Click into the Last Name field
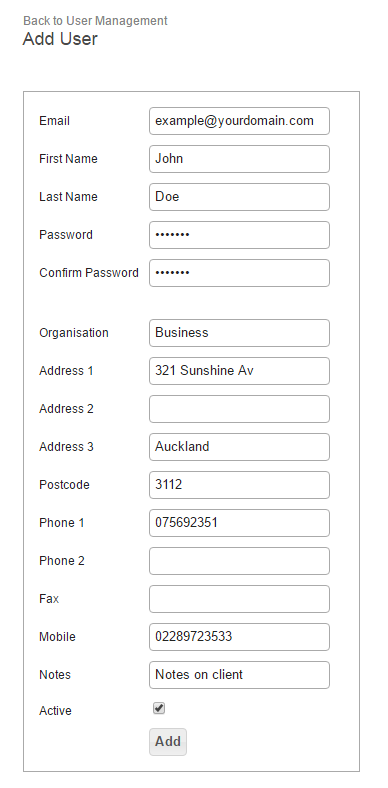Viewport: 388px width, 788px height. 239,196
